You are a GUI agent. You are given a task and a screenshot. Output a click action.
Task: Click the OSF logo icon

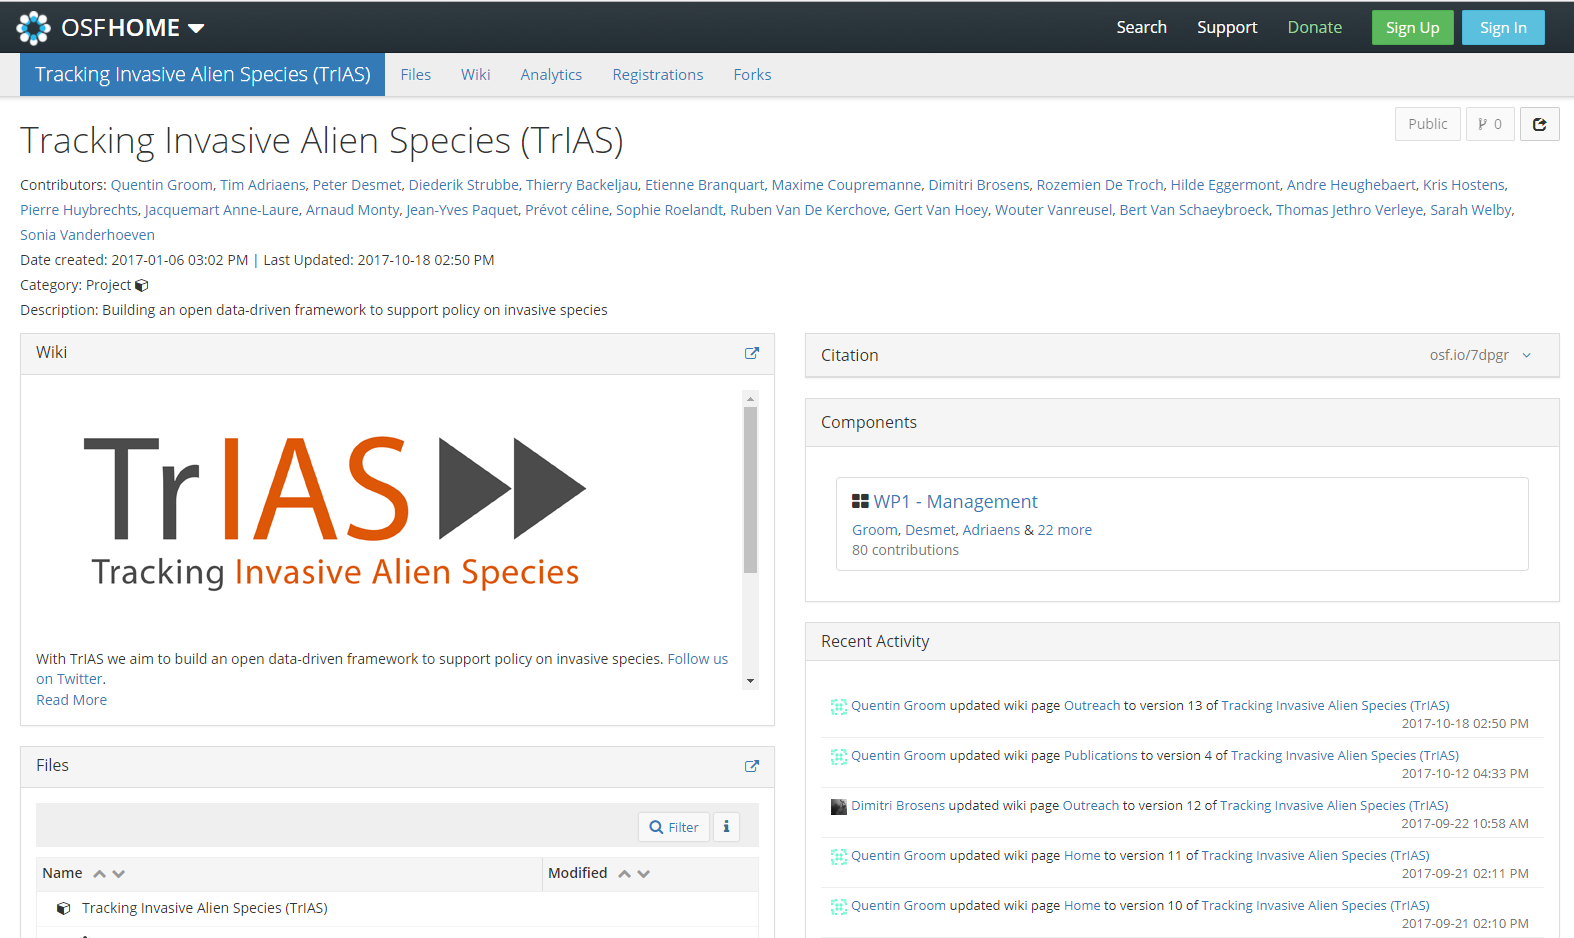(33, 28)
